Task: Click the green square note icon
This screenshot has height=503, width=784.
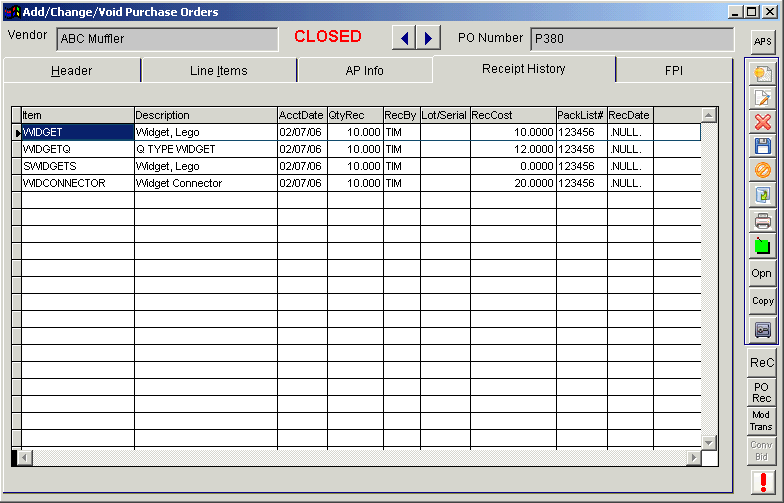Action: (x=762, y=246)
